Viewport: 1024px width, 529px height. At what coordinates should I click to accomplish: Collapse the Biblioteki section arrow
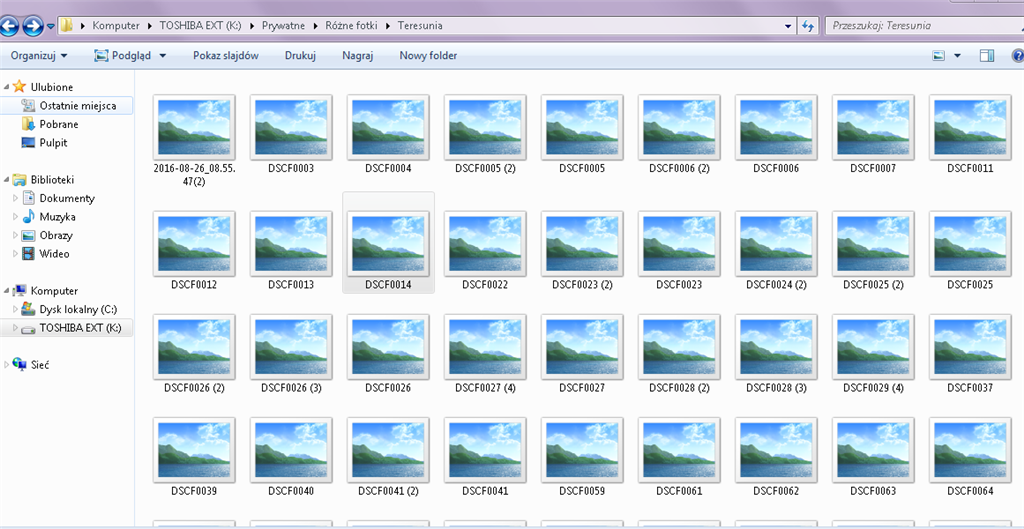point(7,180)
